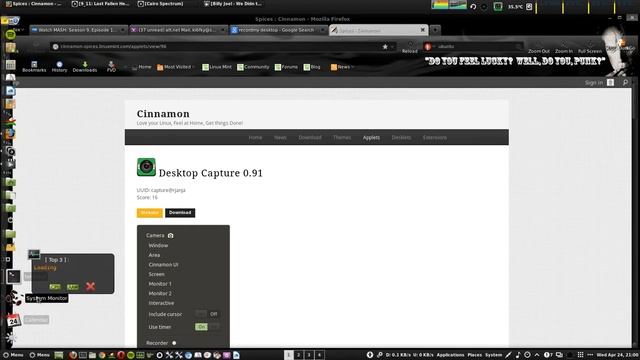Click the Zoom In toolbar button
This screenshot has height=360, width=640.
(564, 48)
